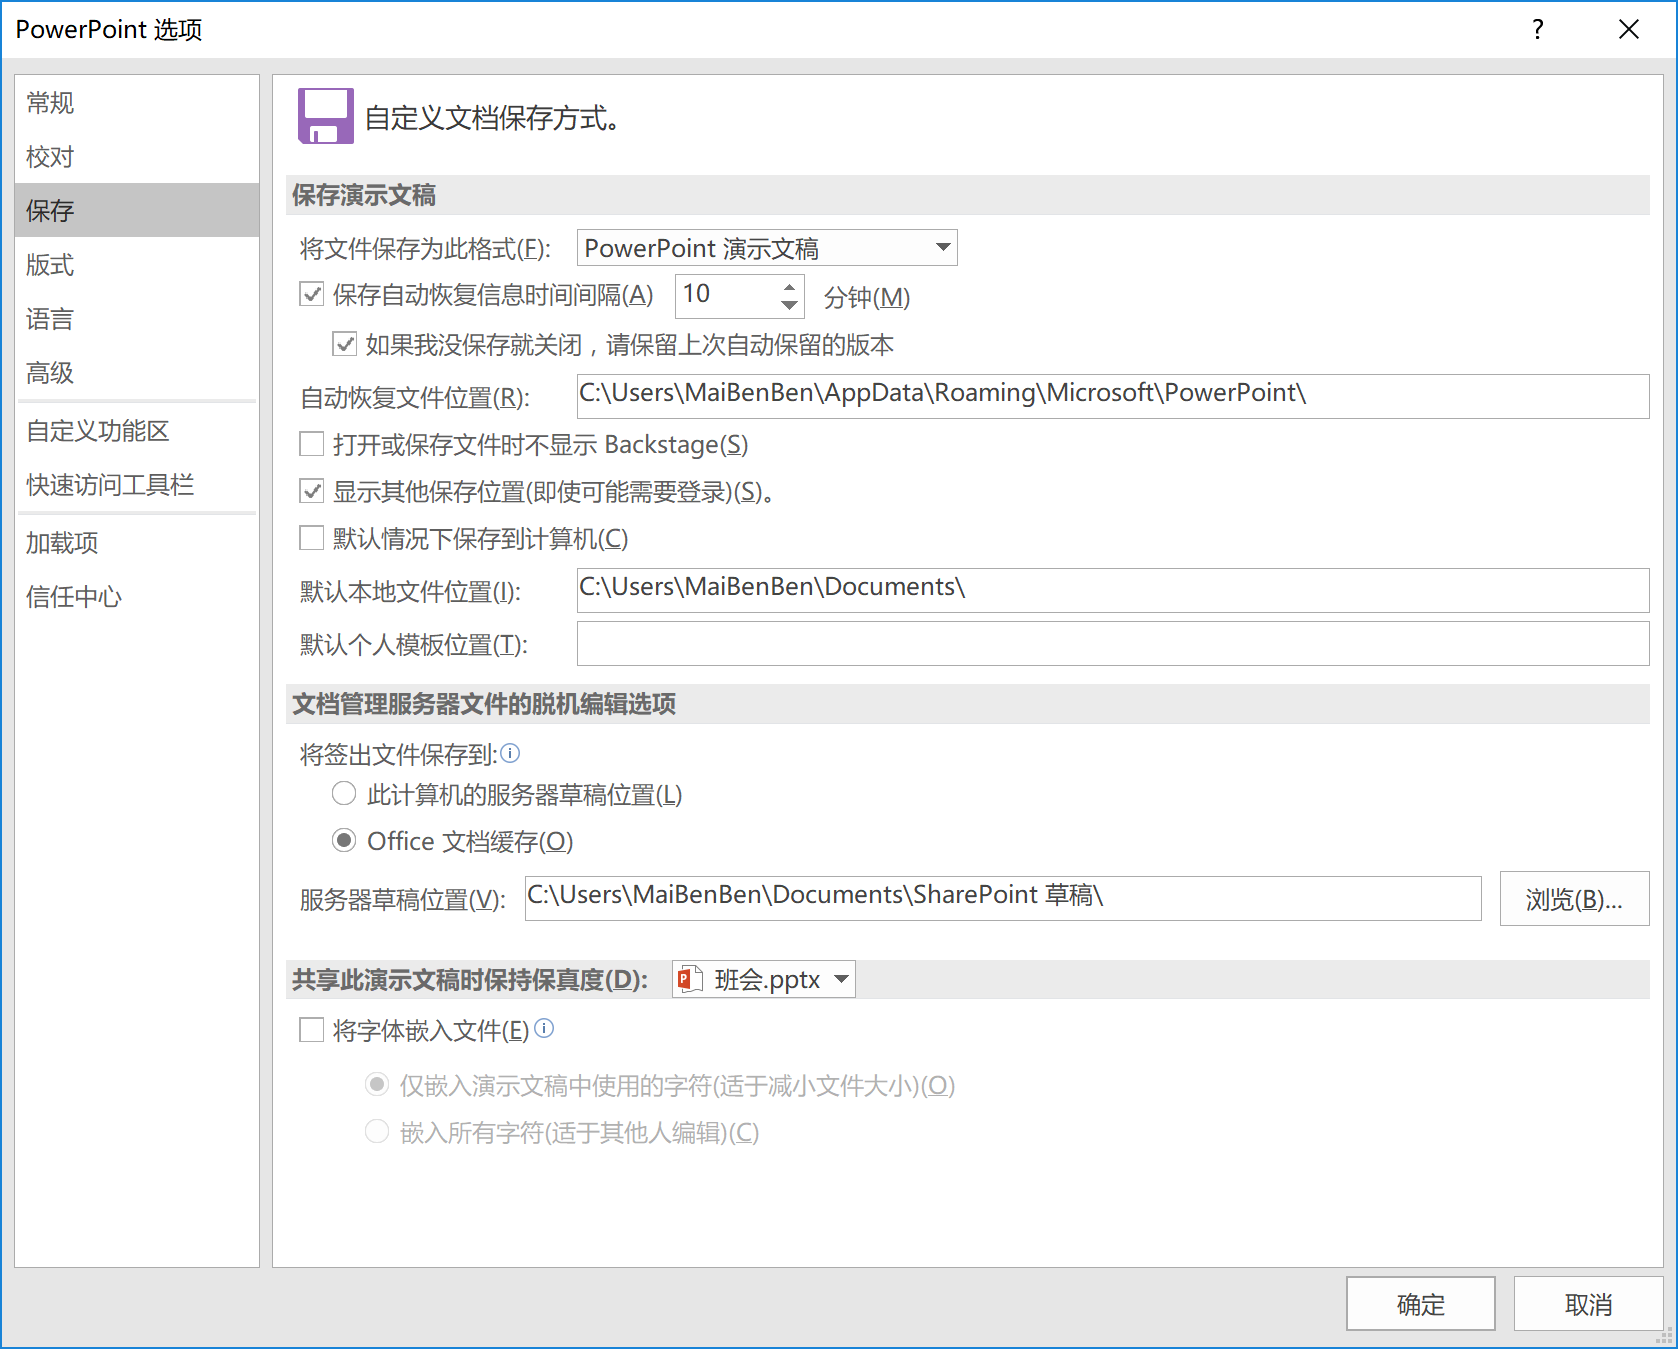
Task: Show the 高级 options category
Action: pos(137,372)
